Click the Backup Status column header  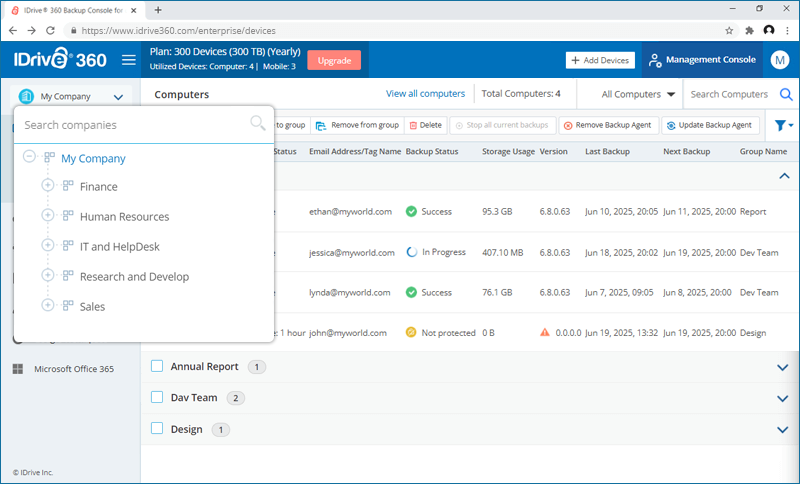pos(432,151)
